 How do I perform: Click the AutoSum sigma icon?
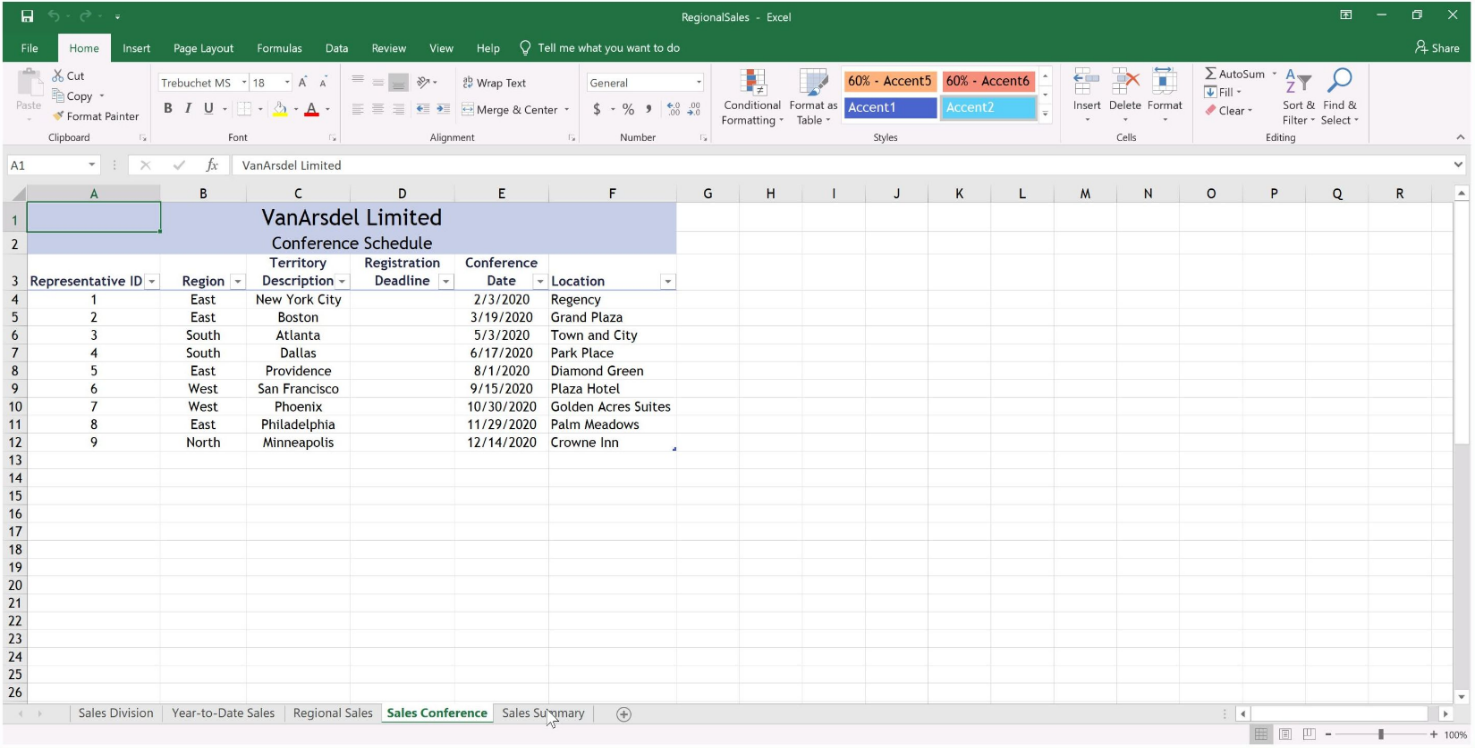[1210, 74]
